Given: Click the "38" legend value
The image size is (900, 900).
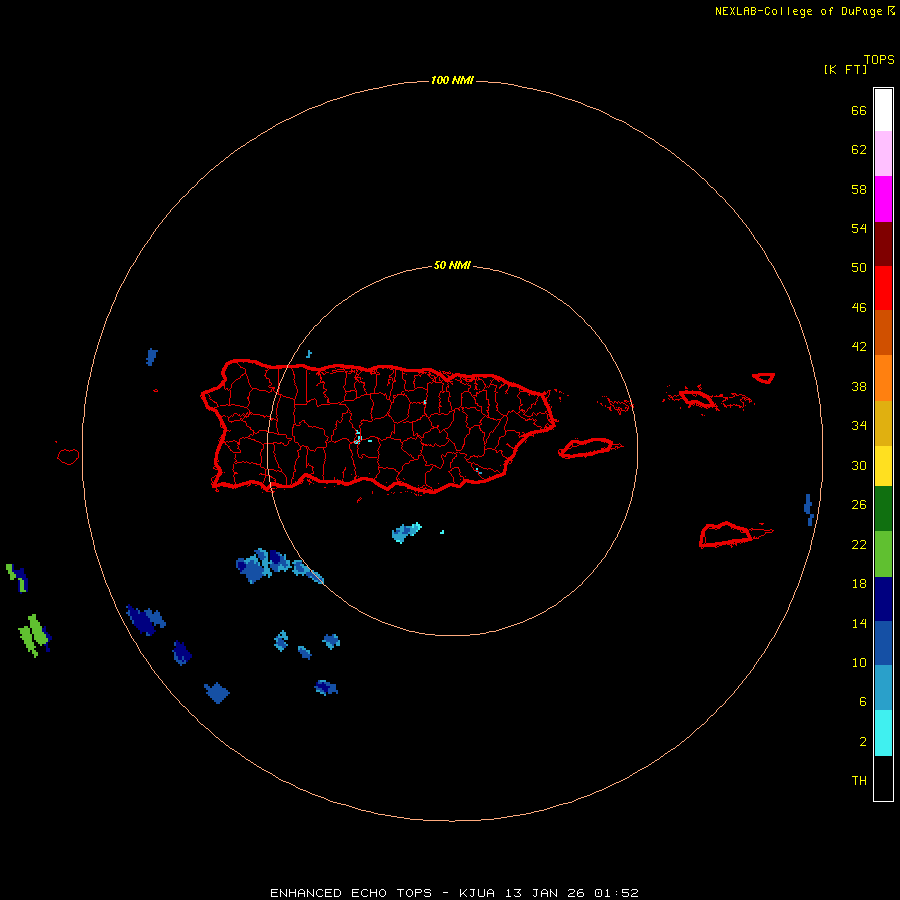Looking at the screenshot, I should (859, 386).
